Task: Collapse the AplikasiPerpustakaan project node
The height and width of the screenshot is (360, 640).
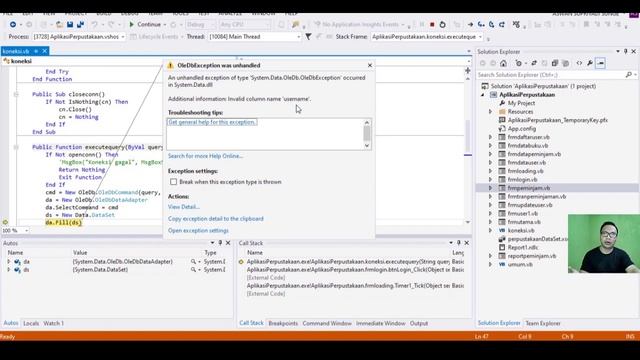Action: (x=483, y=95)
